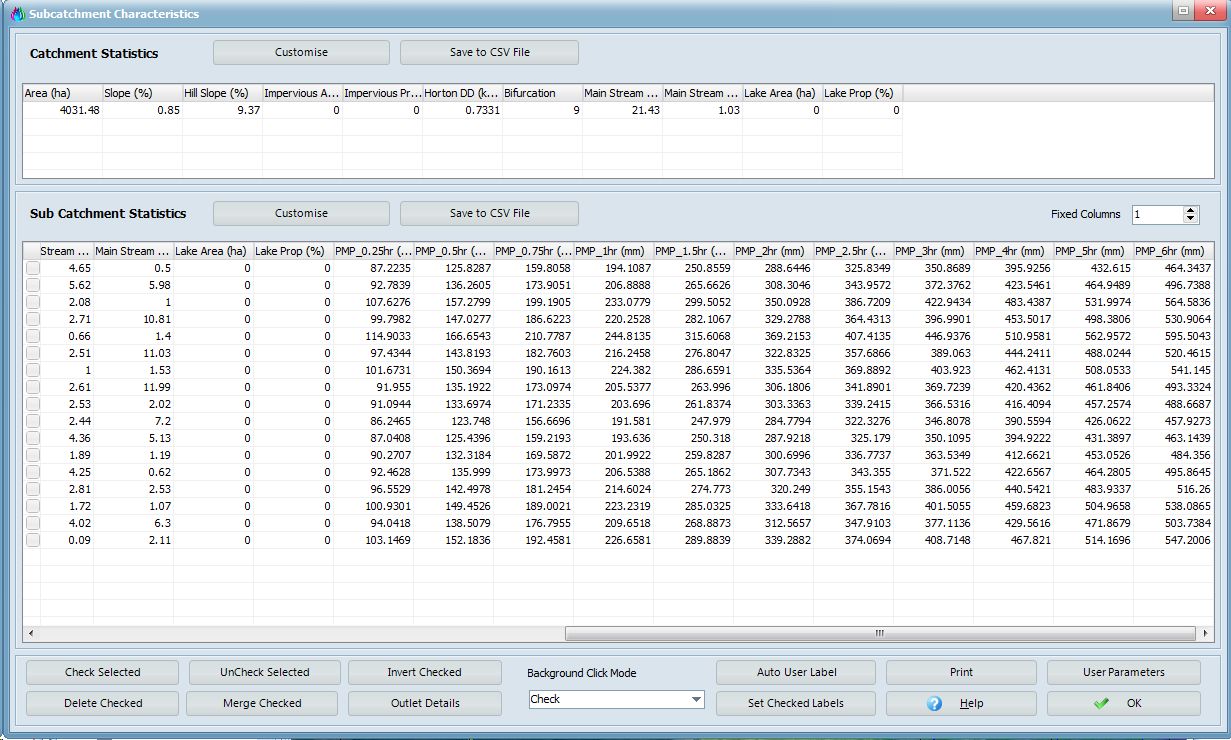This screenshot has width=1231, height=740.
Task: Click the app icon in title bar
Action: click(16, 14)
